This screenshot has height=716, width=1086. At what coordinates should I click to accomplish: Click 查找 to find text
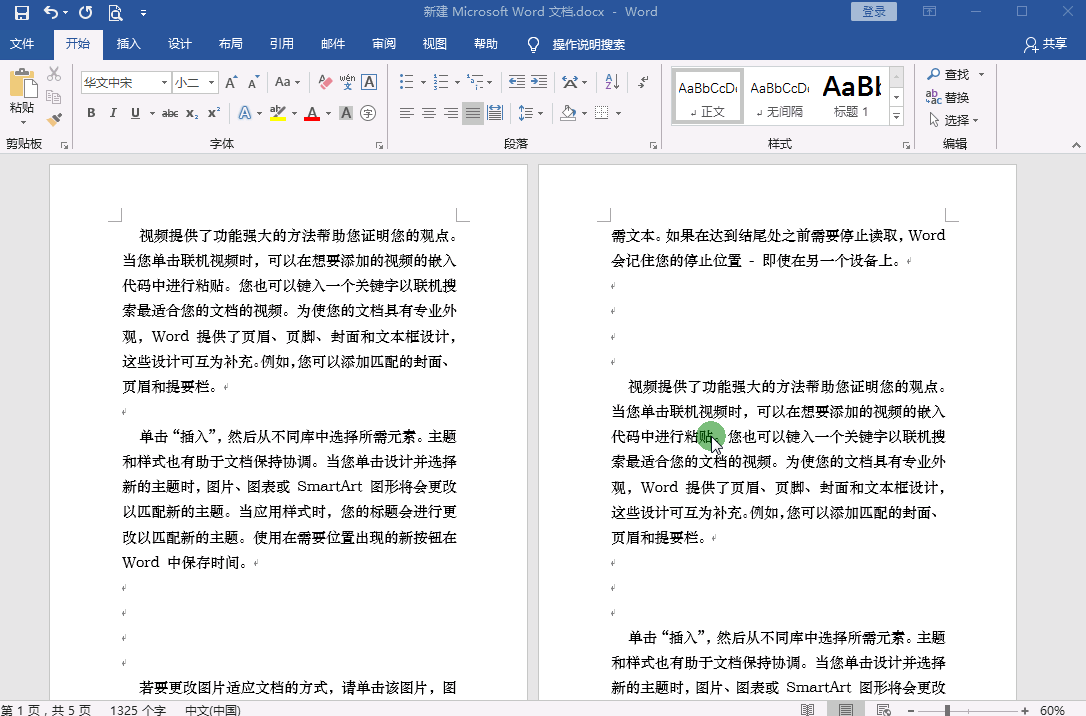tap(949, 74)
